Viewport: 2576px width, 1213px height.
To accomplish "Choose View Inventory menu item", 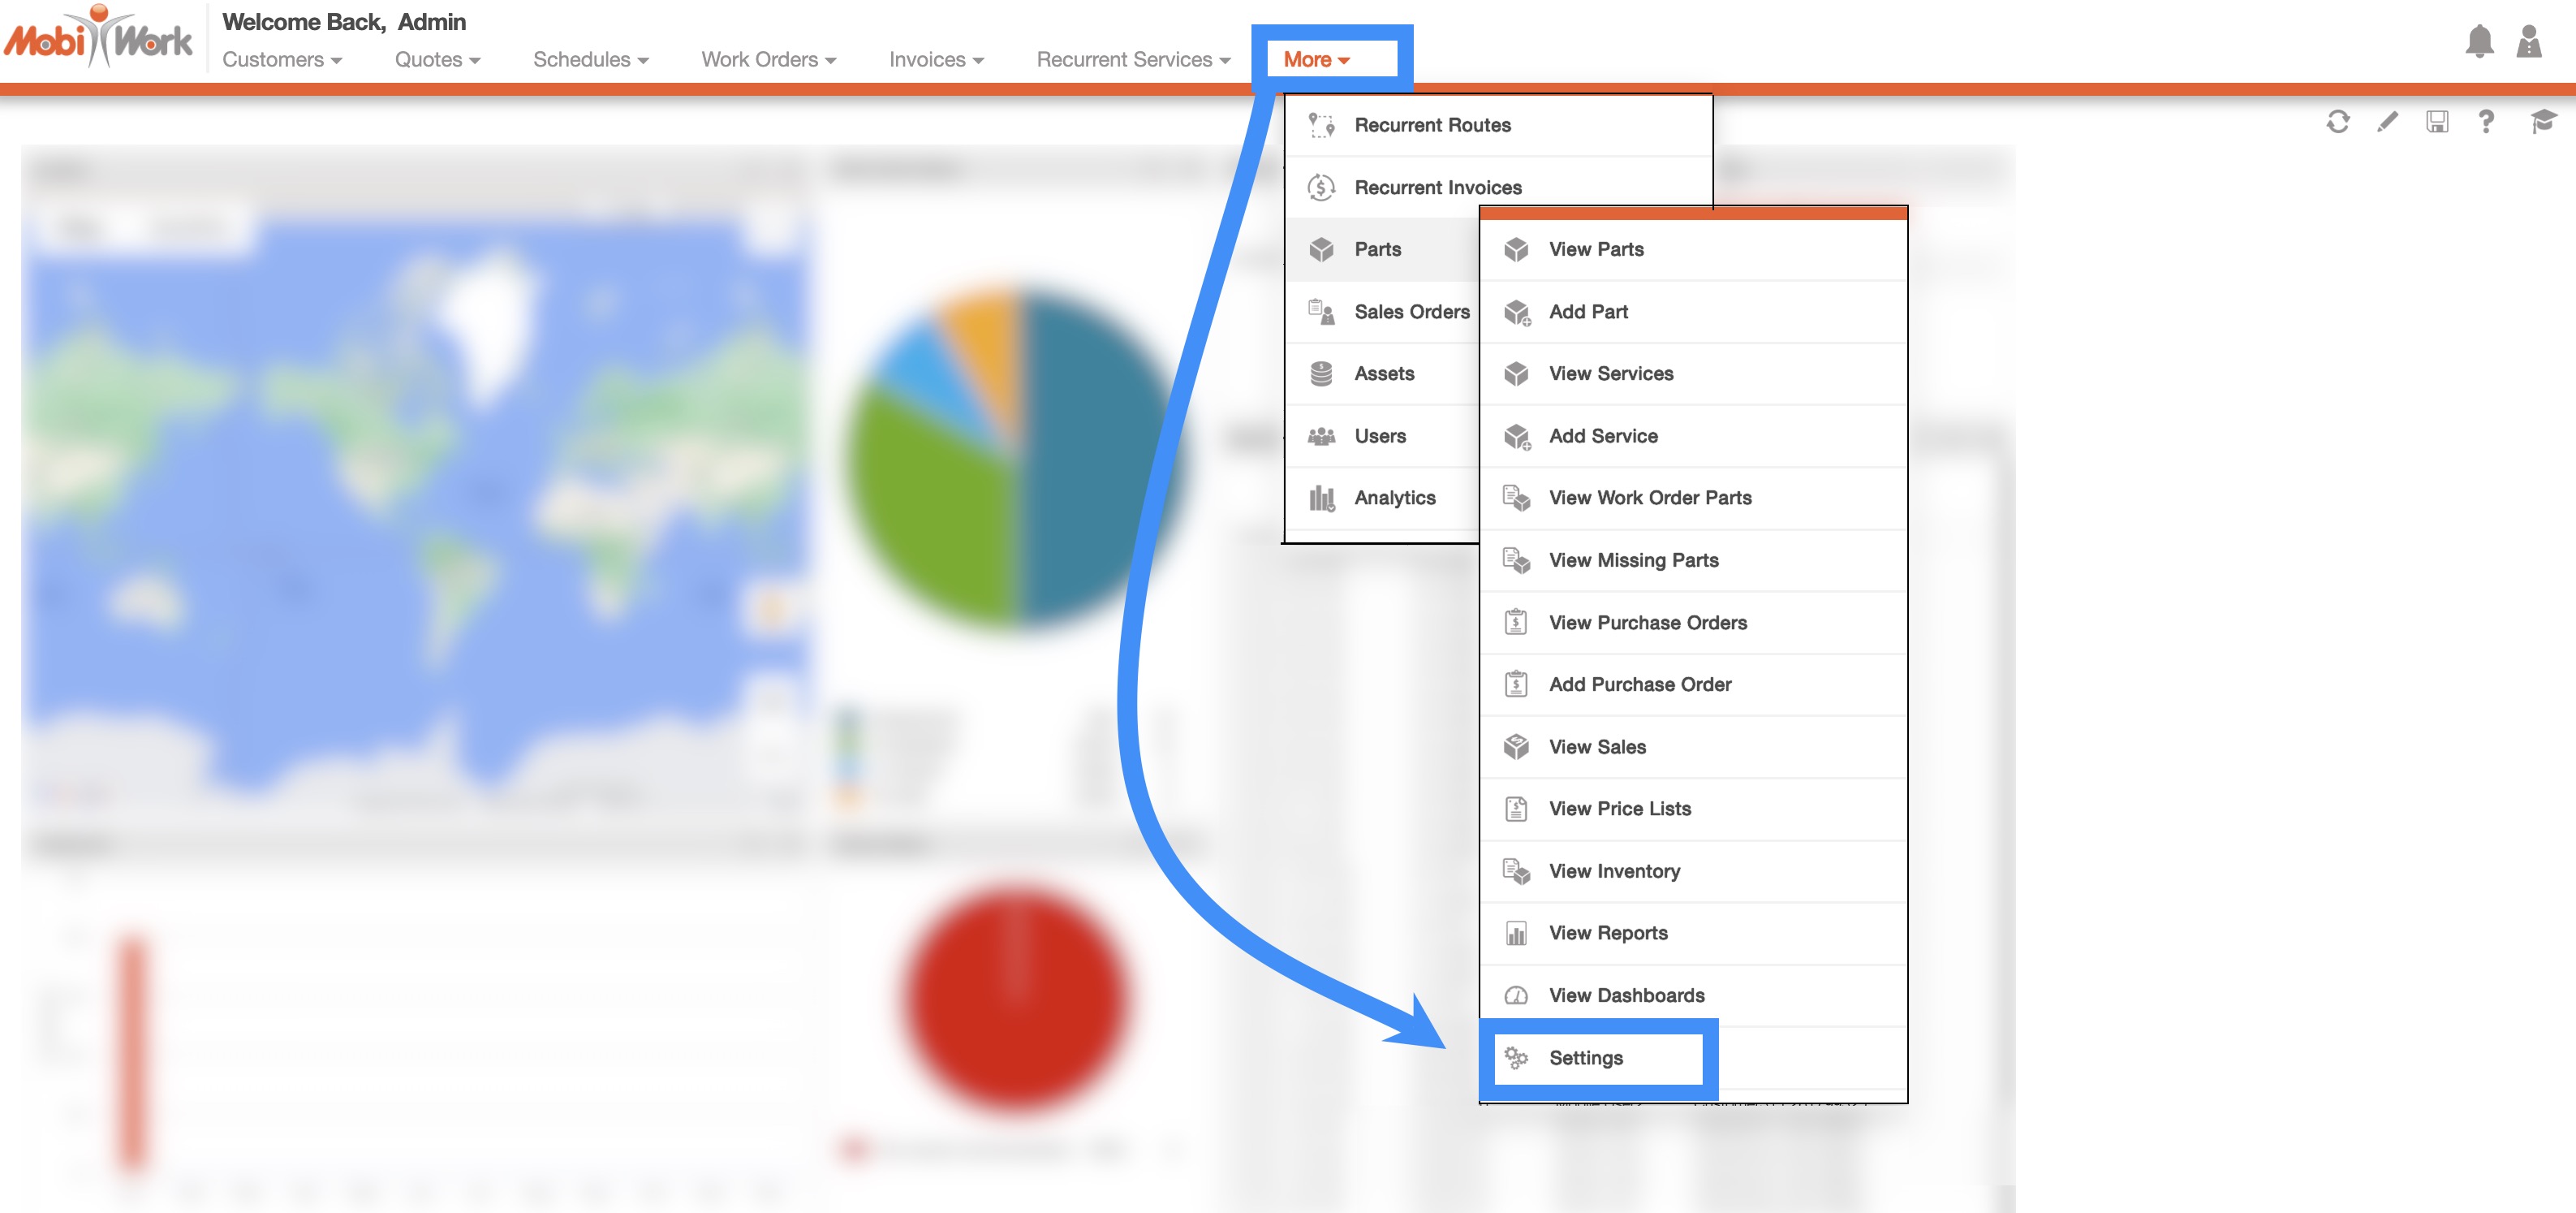I will click(x=1614, y=871).
